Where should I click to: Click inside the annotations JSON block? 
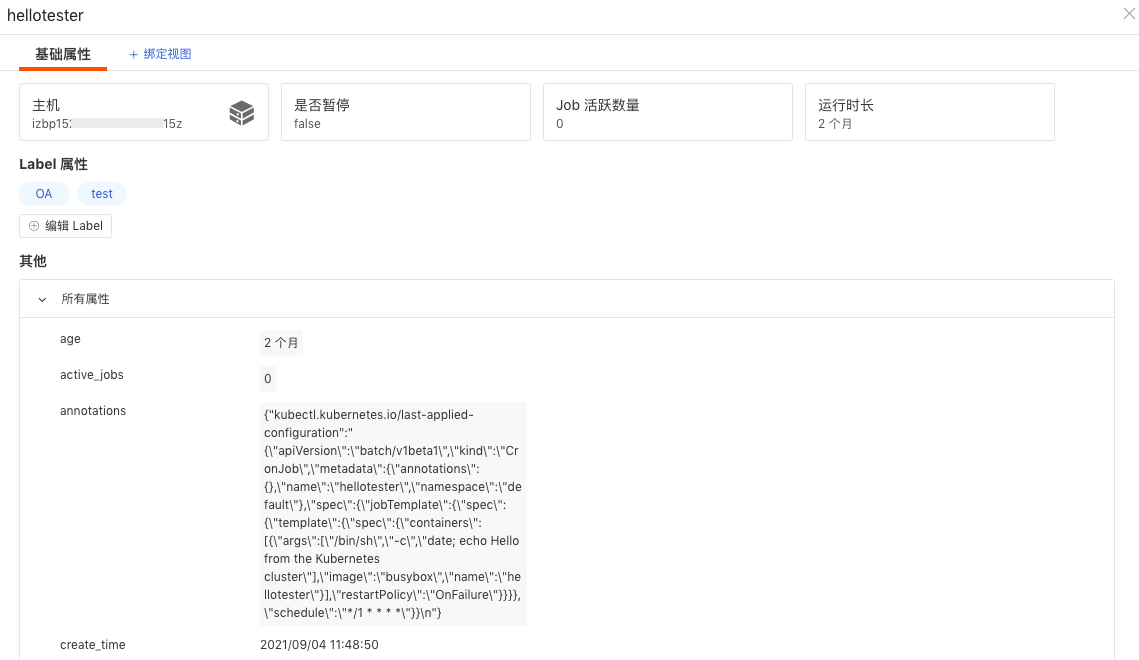tap(393, 513)
